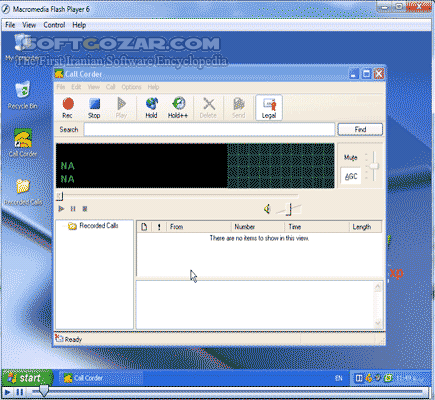Click inside the Search text field

209,129
